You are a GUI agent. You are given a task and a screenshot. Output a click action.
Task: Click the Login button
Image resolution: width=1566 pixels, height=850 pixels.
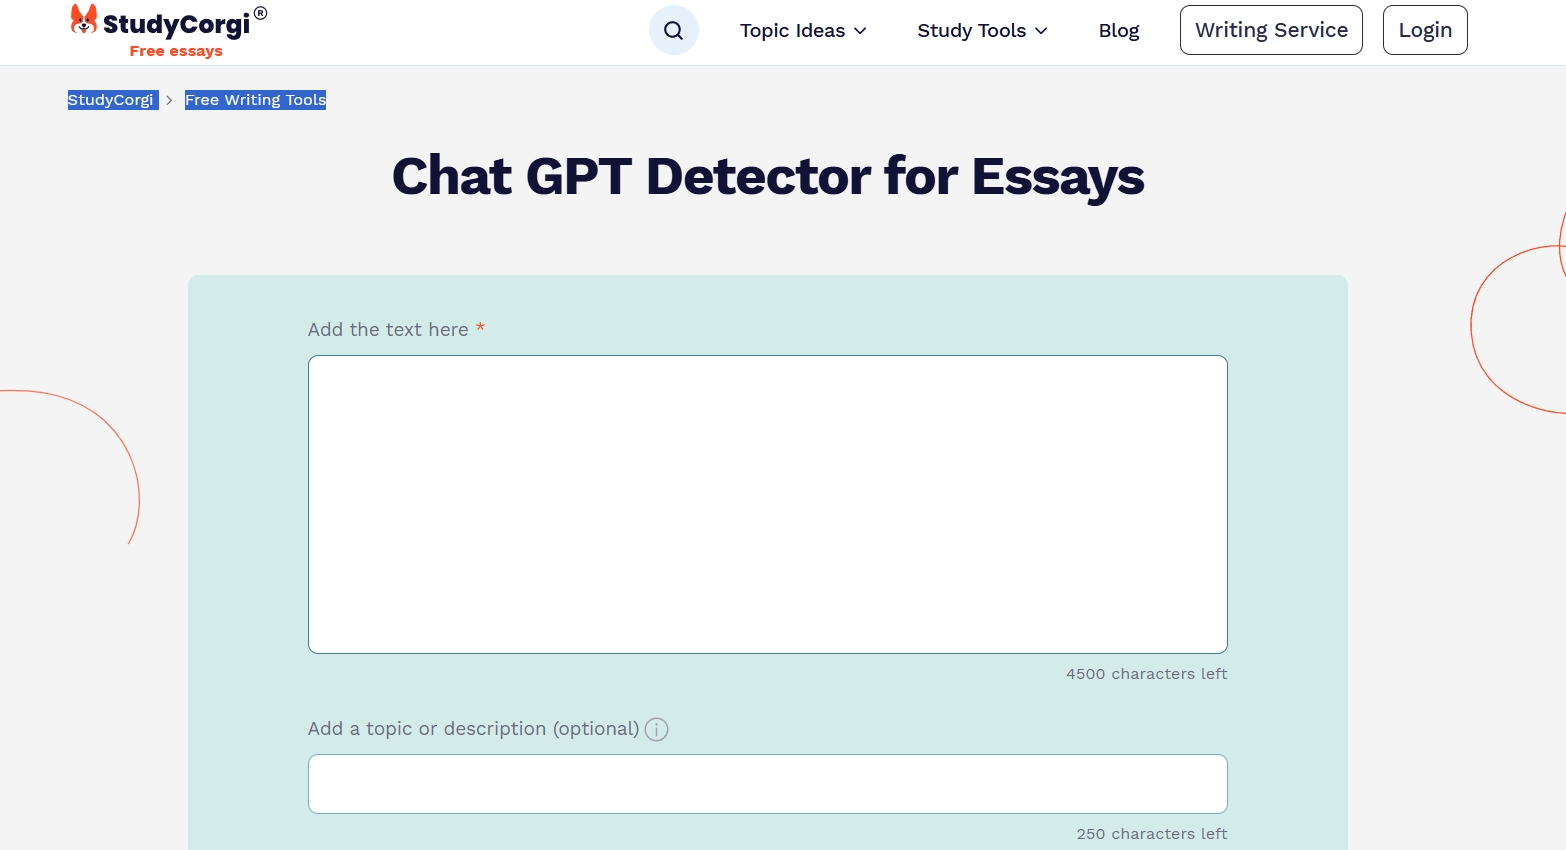(x=1425, y=30)
